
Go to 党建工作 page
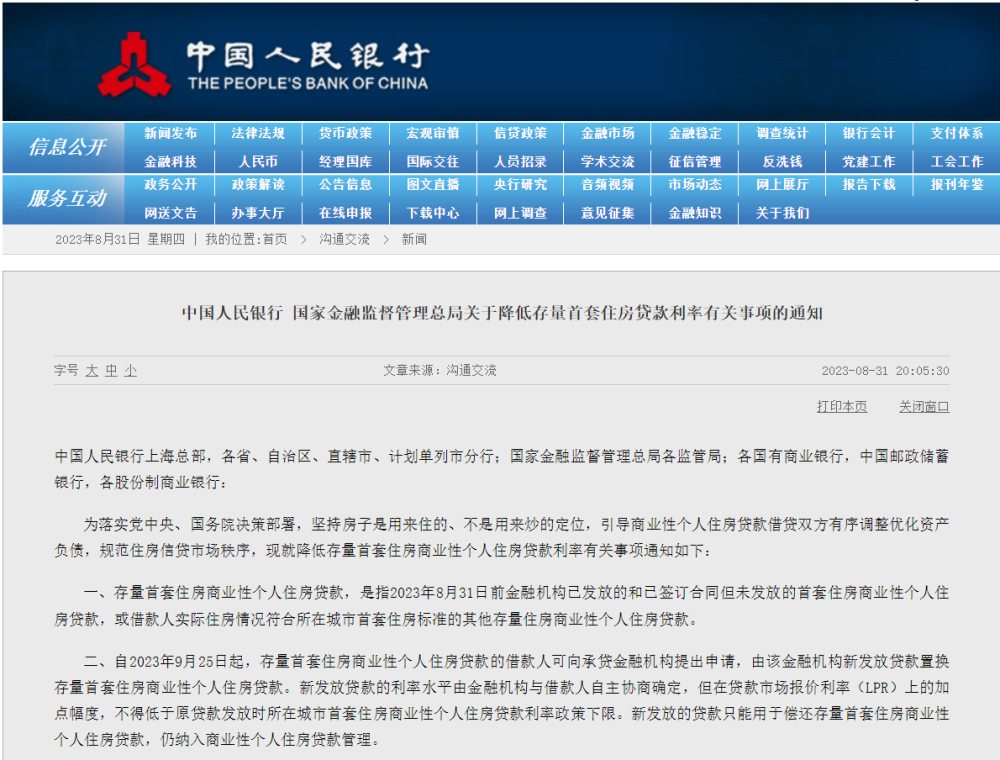[x=869, y=162]
